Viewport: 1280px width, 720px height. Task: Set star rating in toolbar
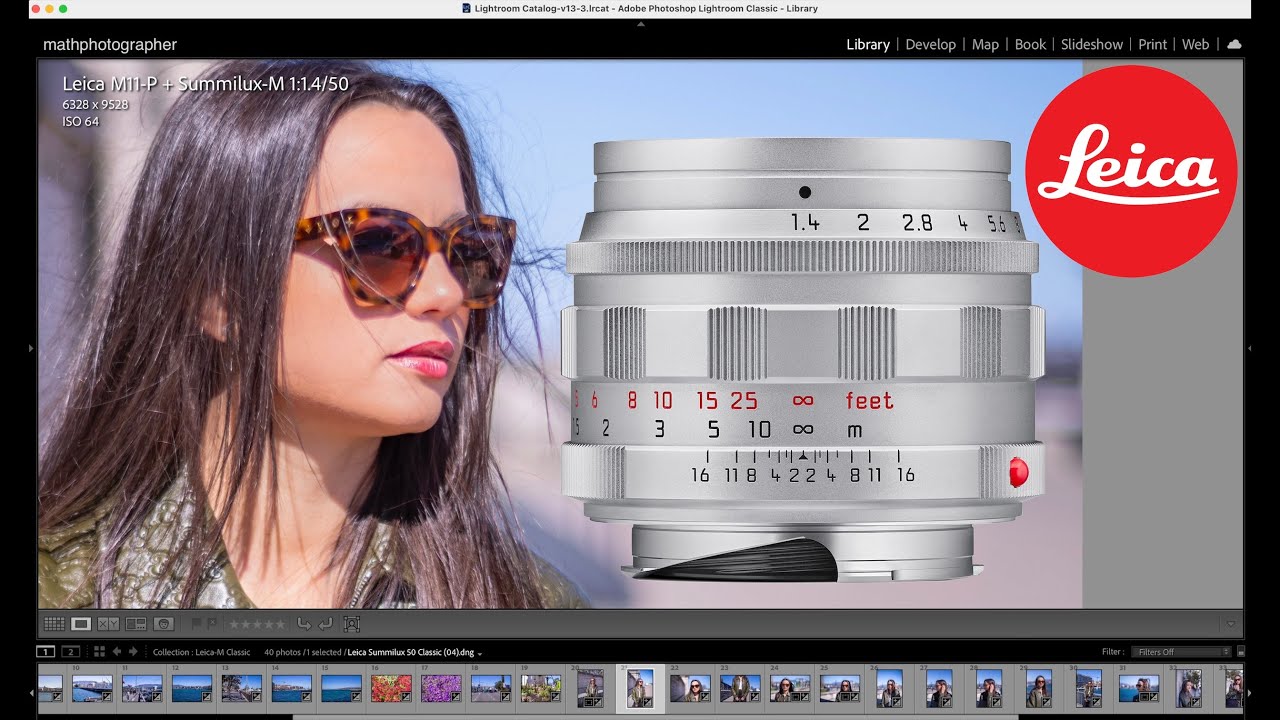pos(257,624)
